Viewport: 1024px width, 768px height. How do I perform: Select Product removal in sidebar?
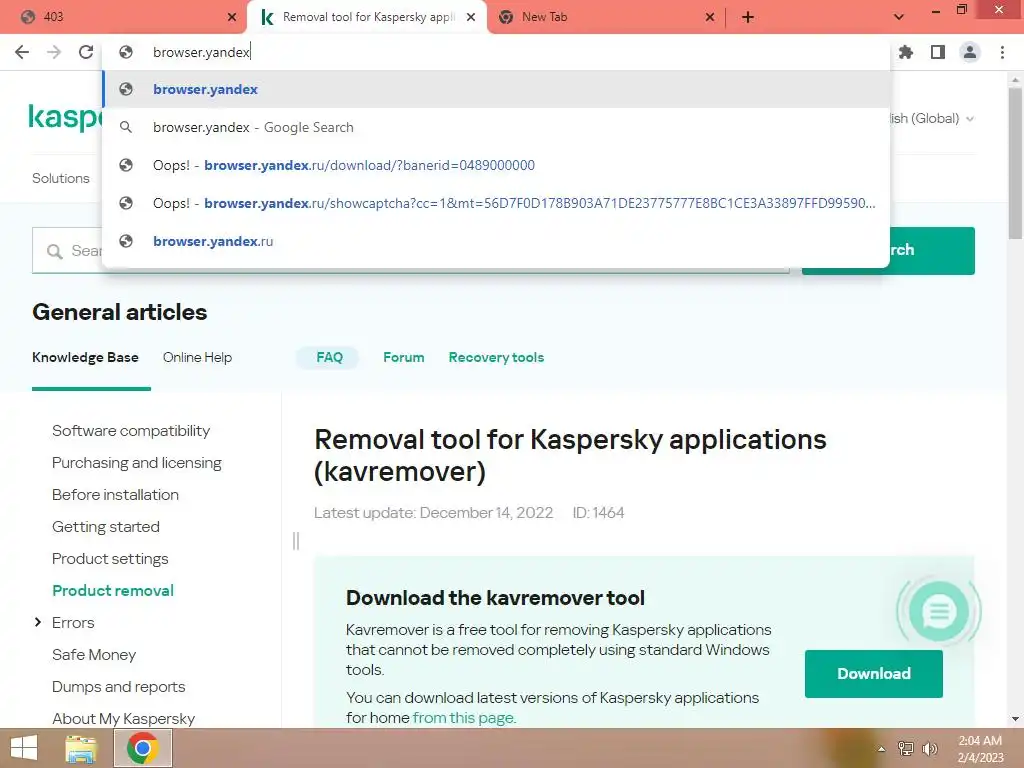[x=113, y=590]
